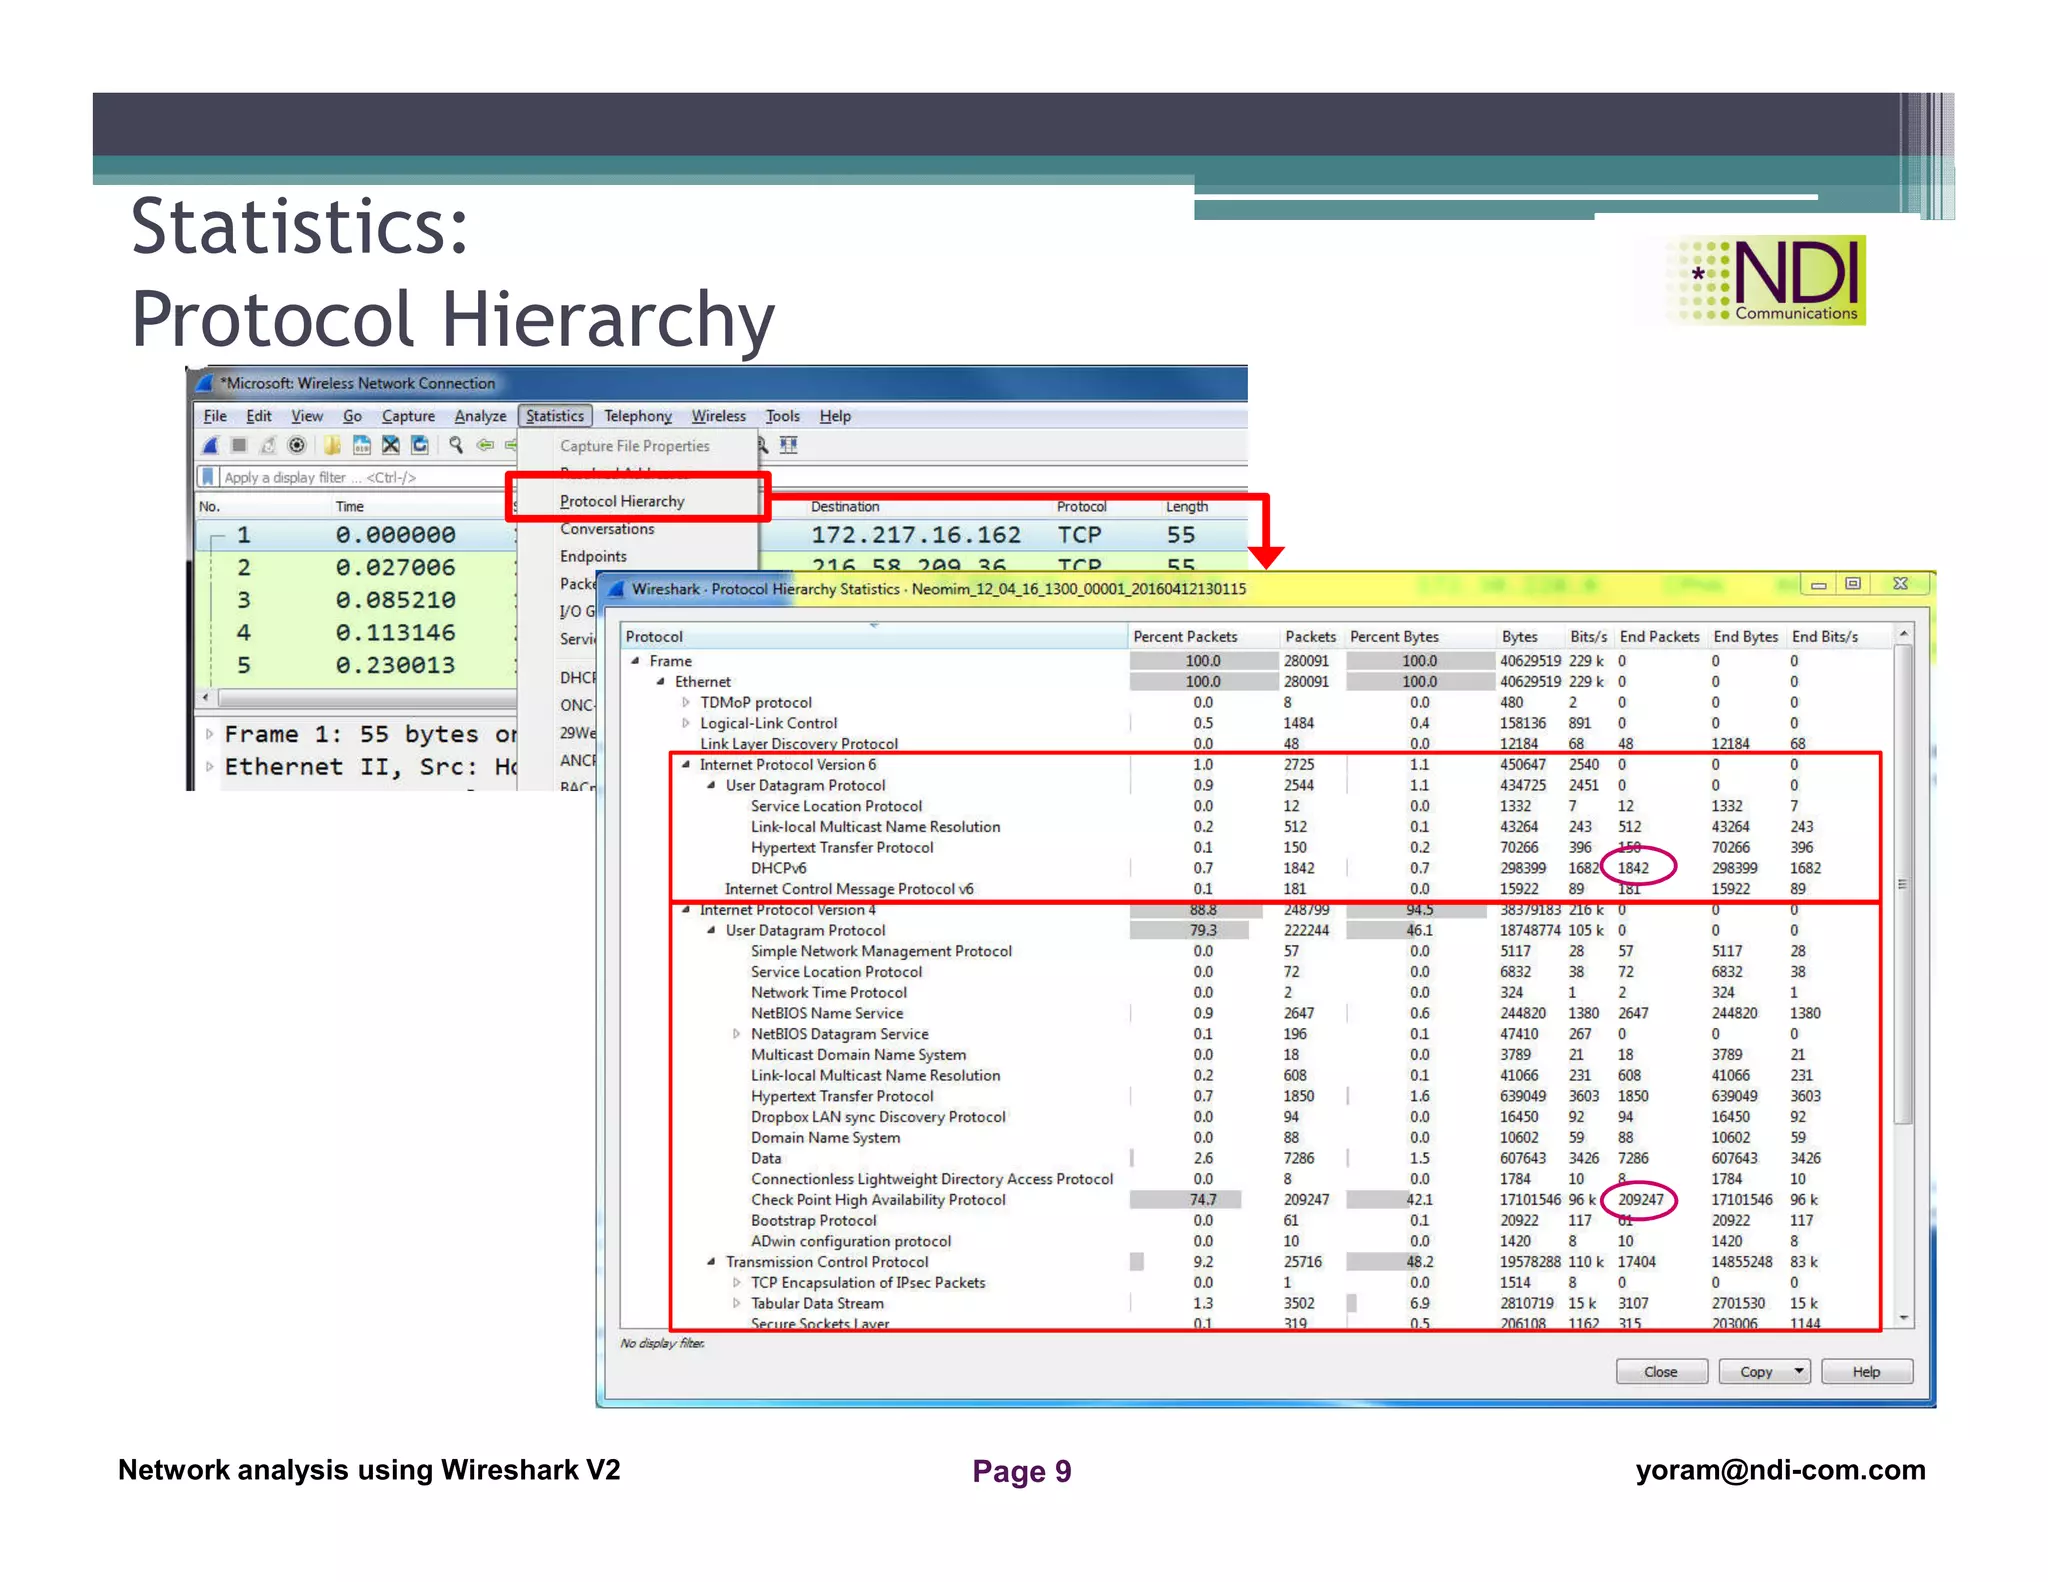Image resolution: width=2048 pixels, height=1582 pixels.
Task: Select the DHCPv6 row
Action: pos(1256,868)
